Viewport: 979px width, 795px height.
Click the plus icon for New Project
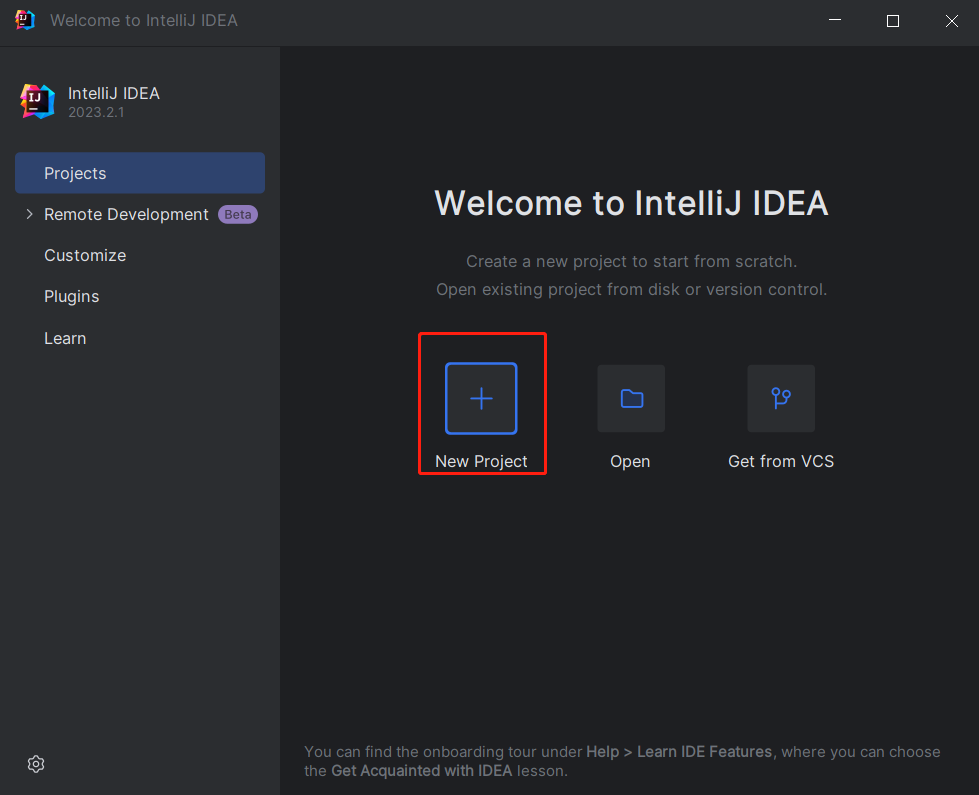pyautogui.click(x=481, y=398)
